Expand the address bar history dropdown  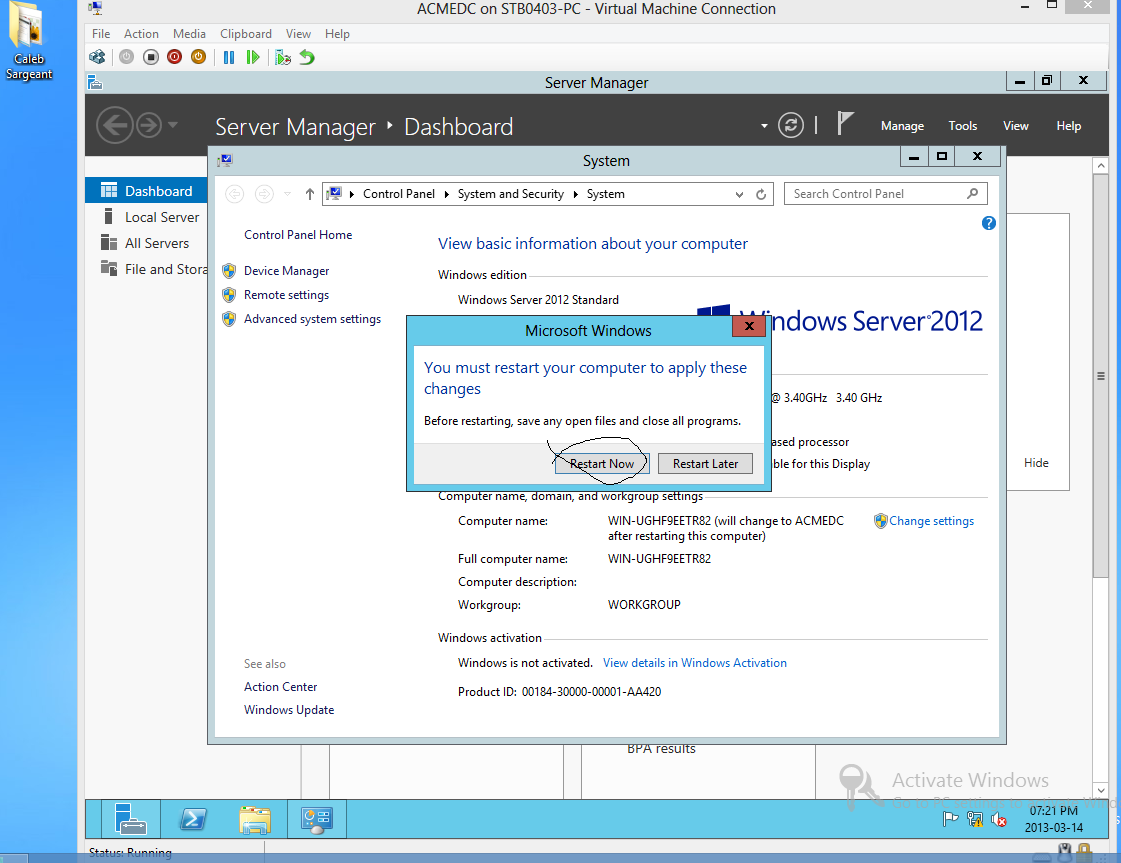click(739, 194)
